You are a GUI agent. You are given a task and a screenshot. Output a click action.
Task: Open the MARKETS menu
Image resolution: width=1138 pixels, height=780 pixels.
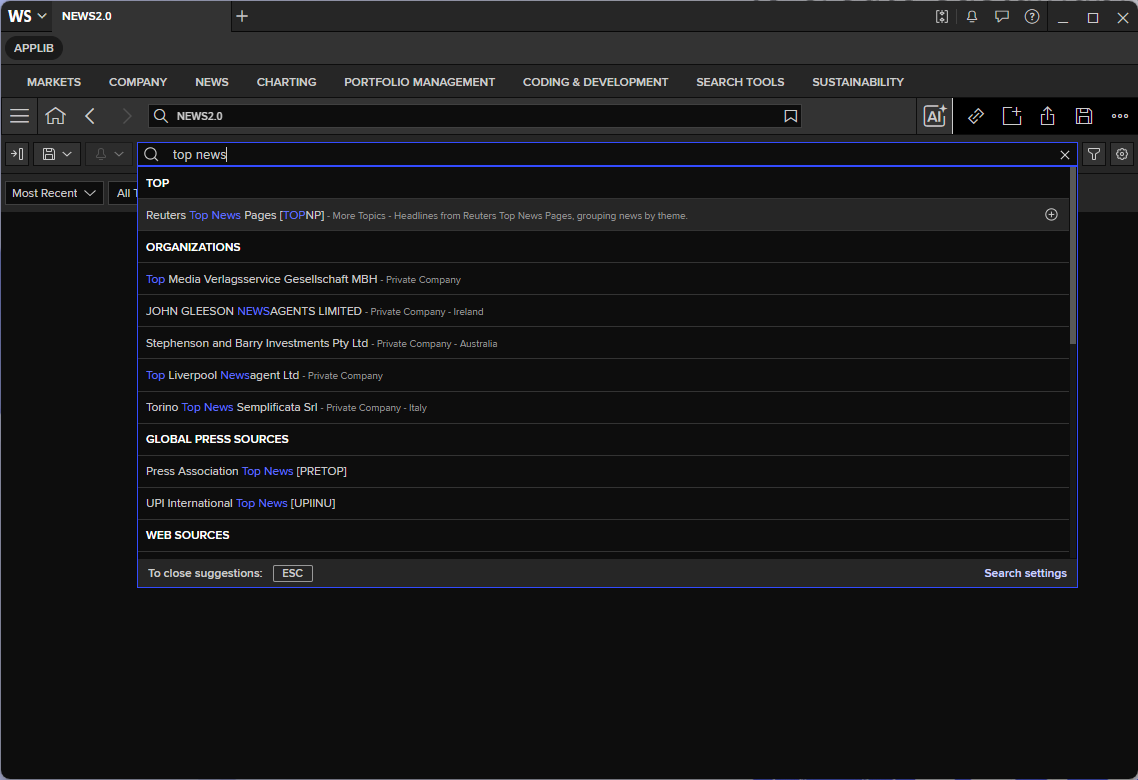[54, 82]
